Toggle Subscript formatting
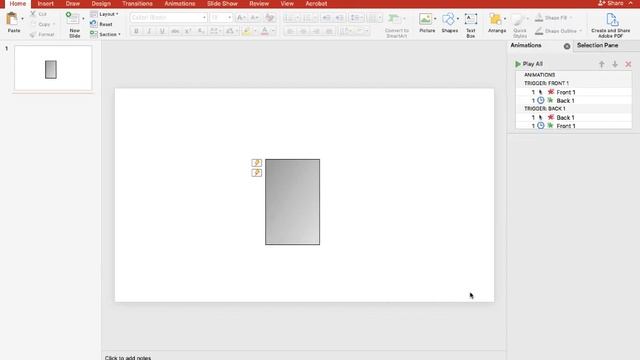Screen dimensions: 640x360 coord(201,31)
